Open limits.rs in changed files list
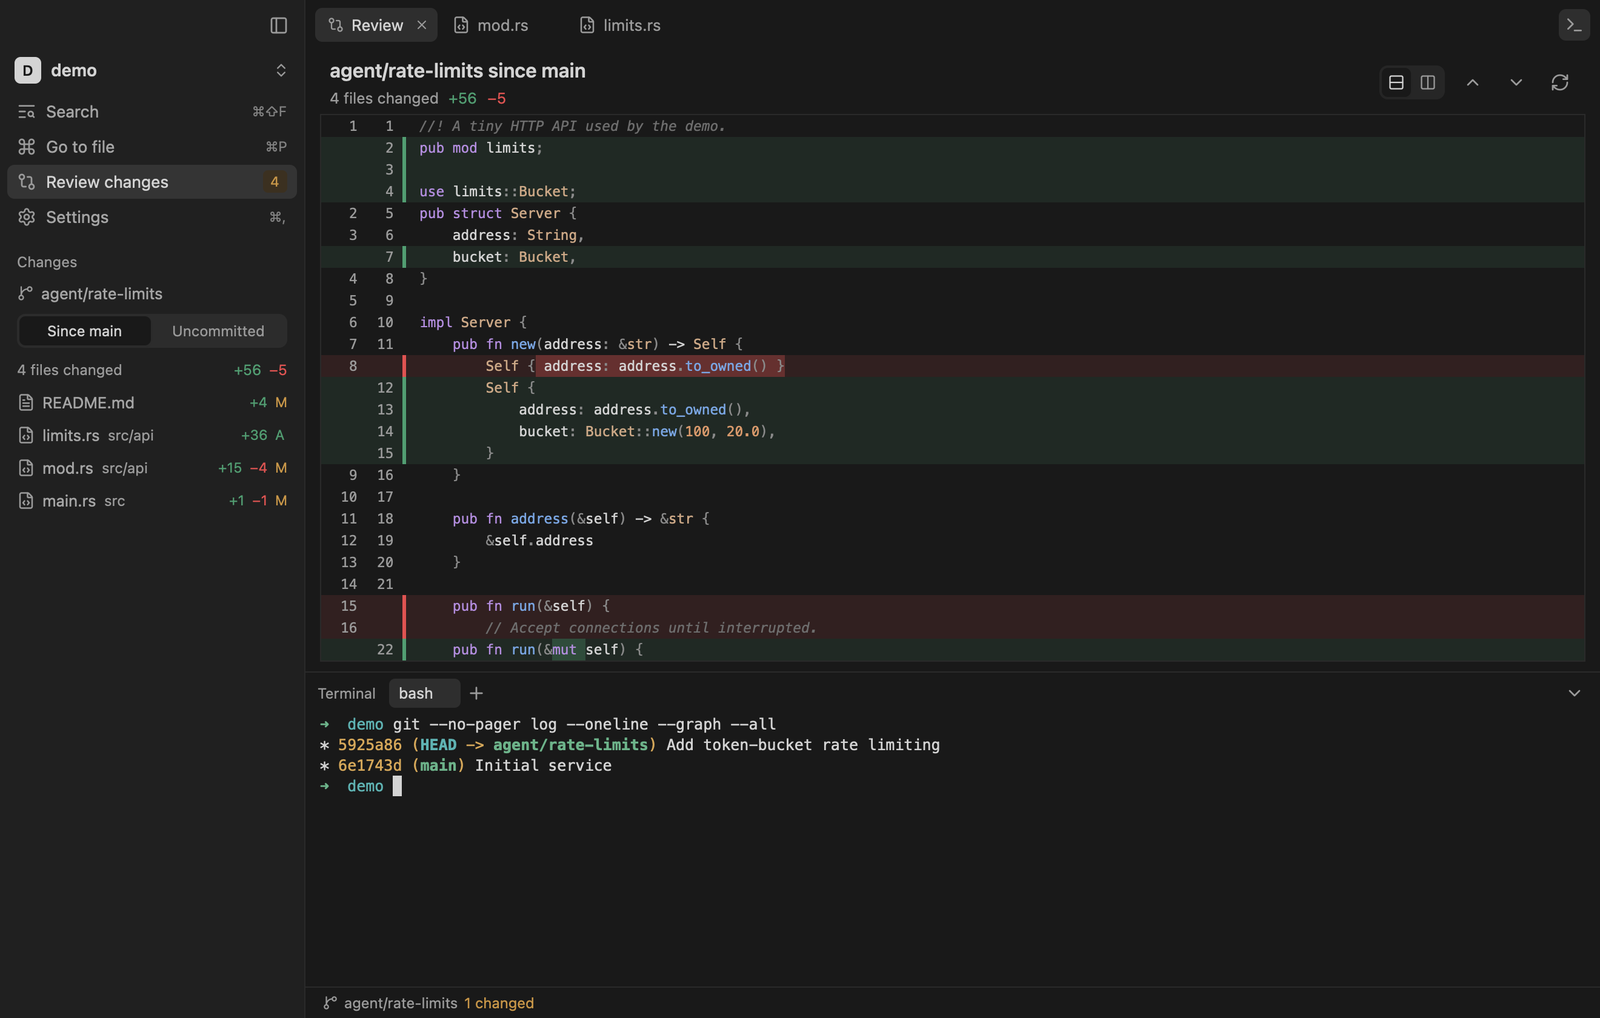This screenshot has height=1018, width=1600. coord(152,435)
